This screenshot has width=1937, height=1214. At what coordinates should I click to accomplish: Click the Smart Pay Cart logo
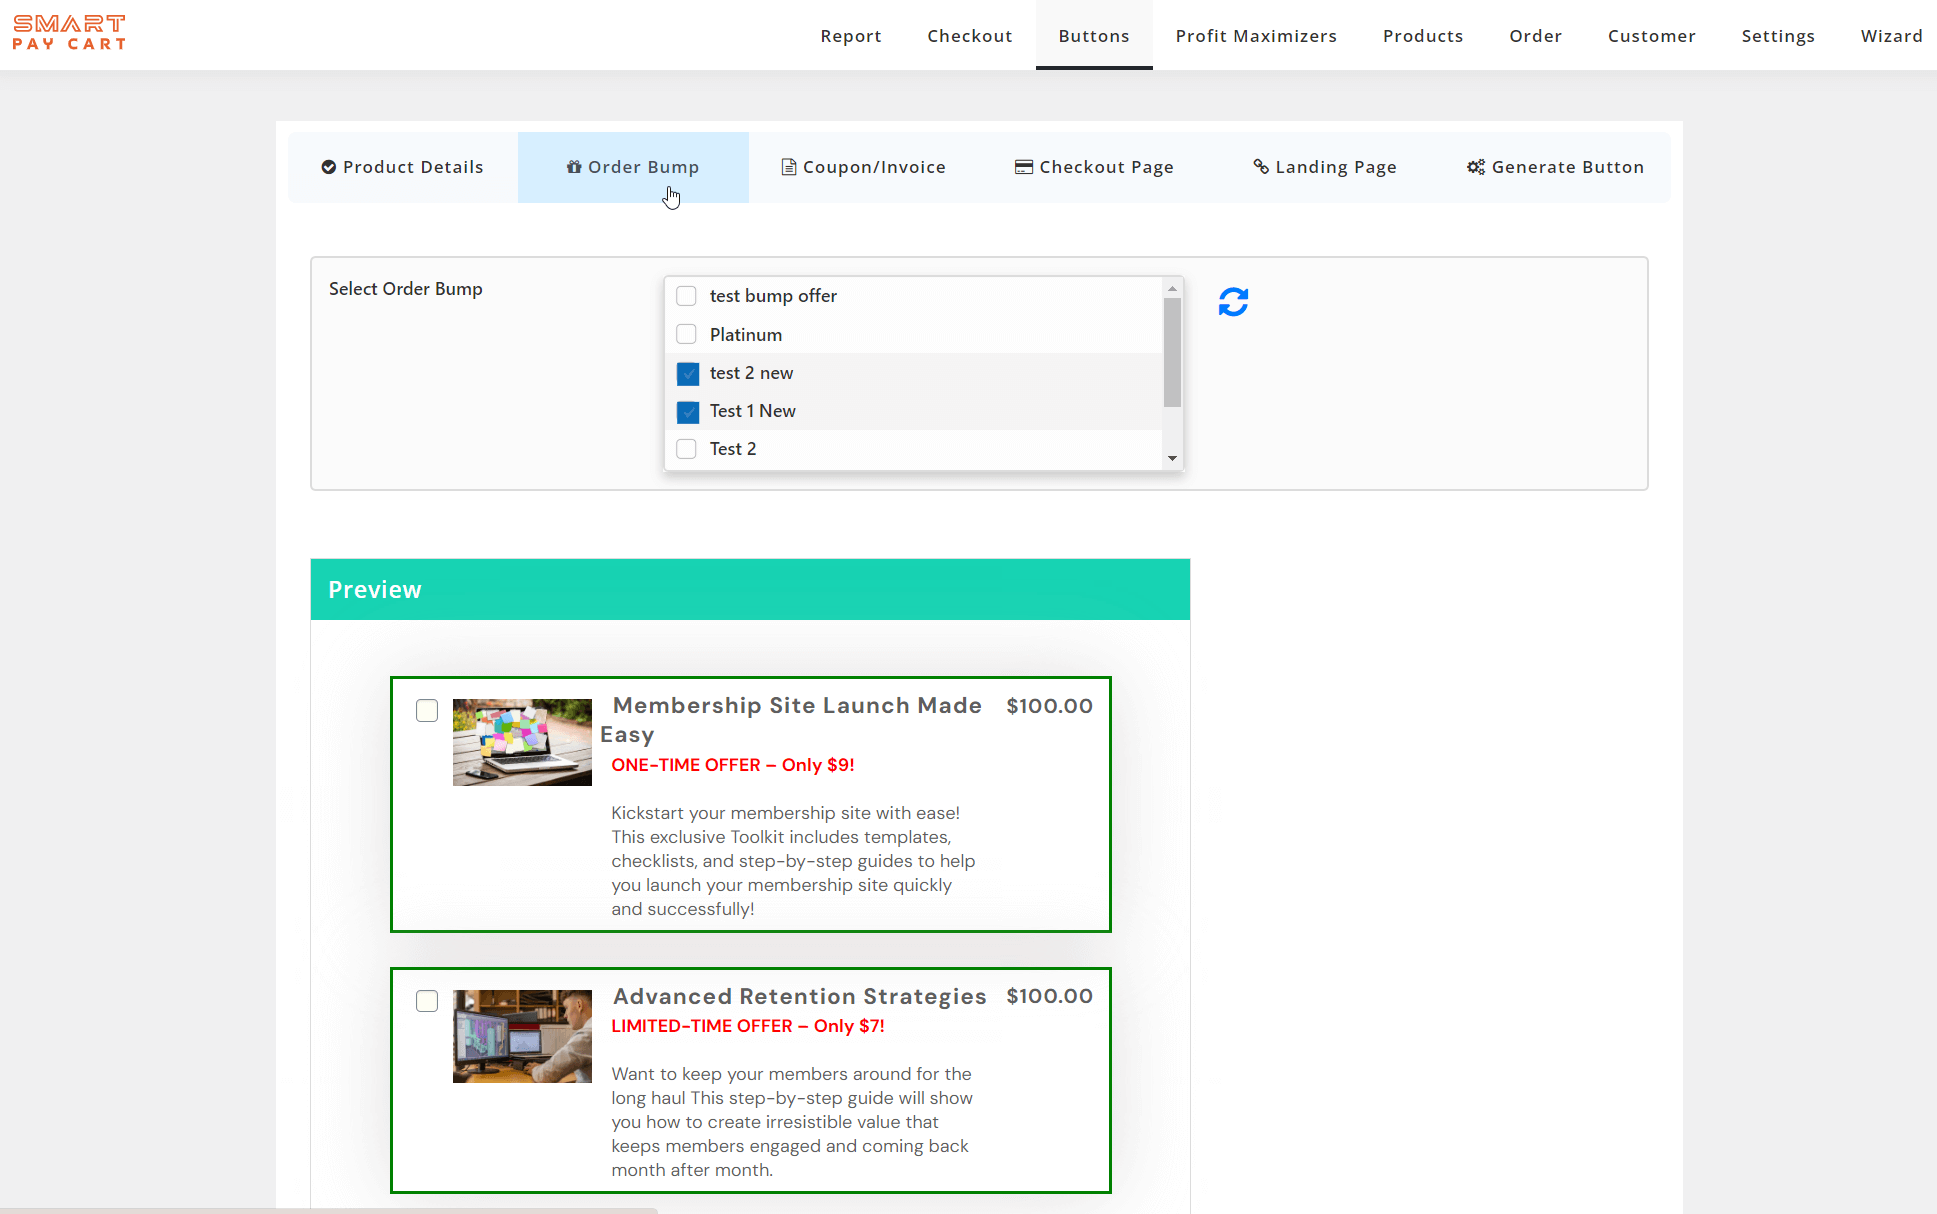click(69, 32)
